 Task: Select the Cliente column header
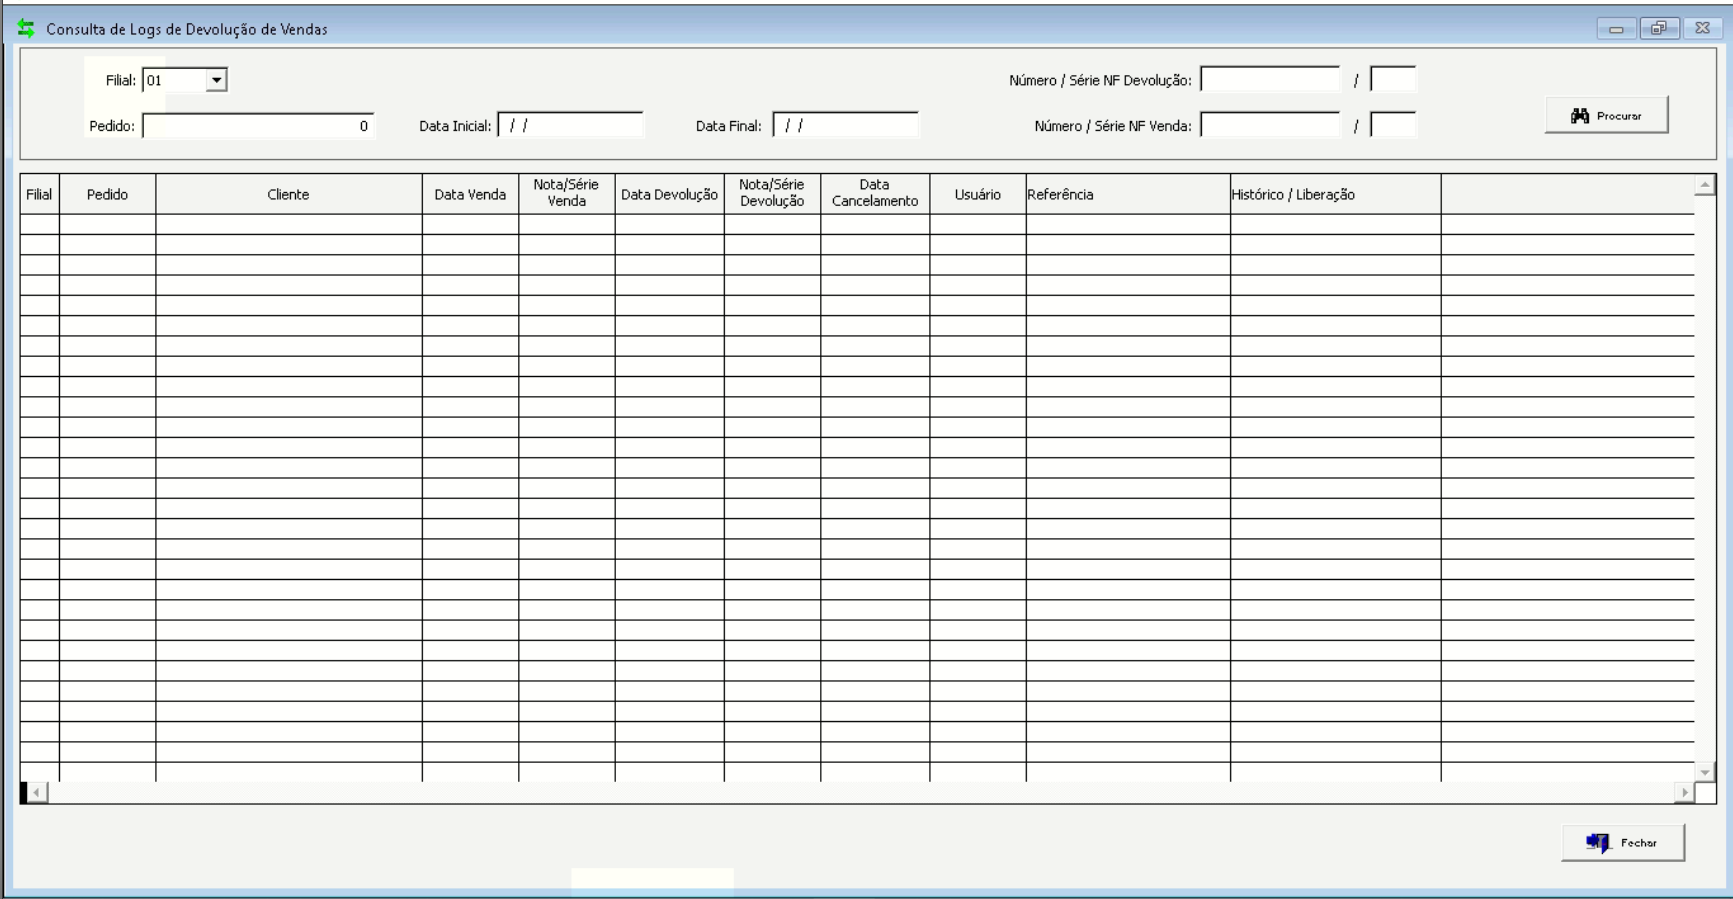click(288, 195)
